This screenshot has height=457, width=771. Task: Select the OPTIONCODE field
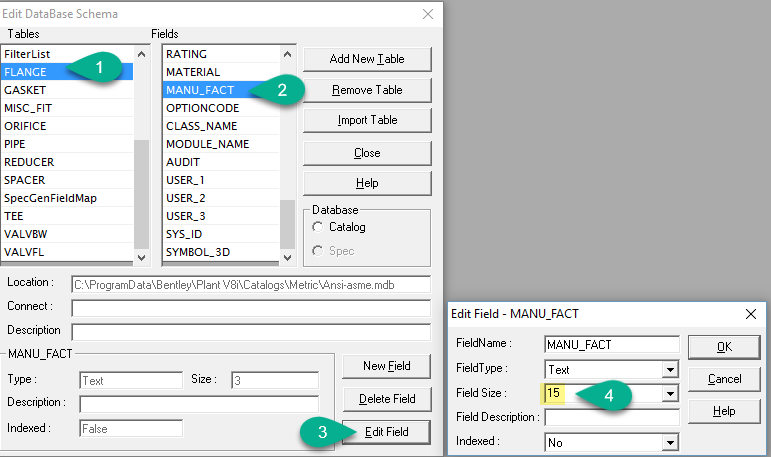click(221, 108)
